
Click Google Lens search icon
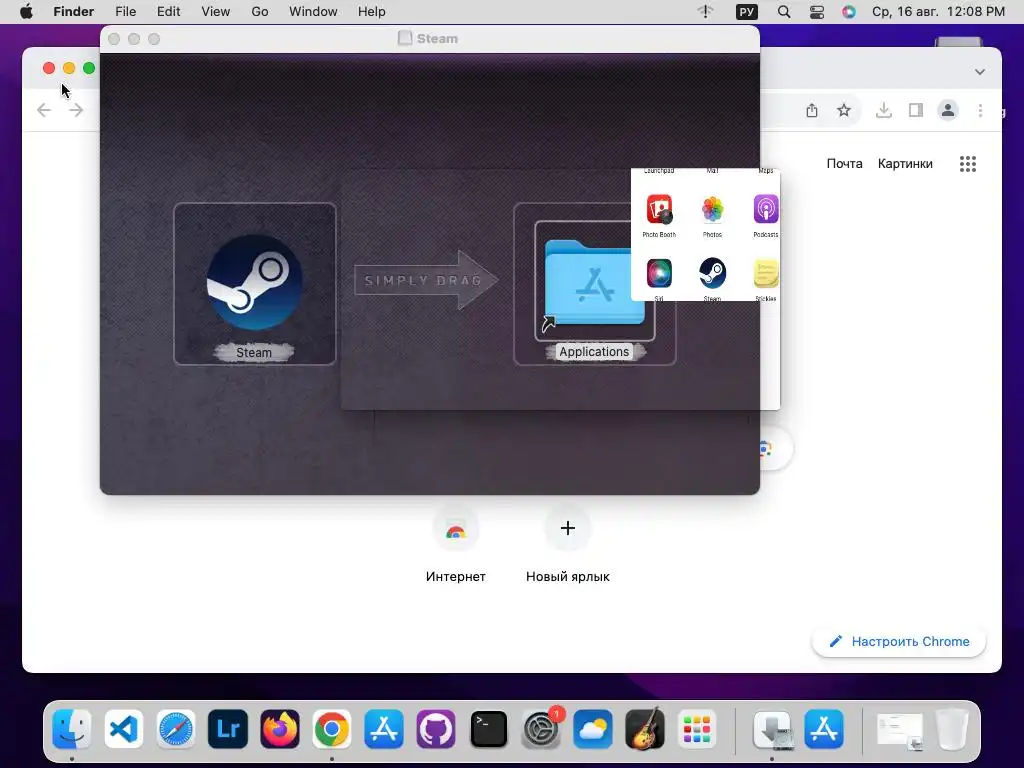(766, 449)
